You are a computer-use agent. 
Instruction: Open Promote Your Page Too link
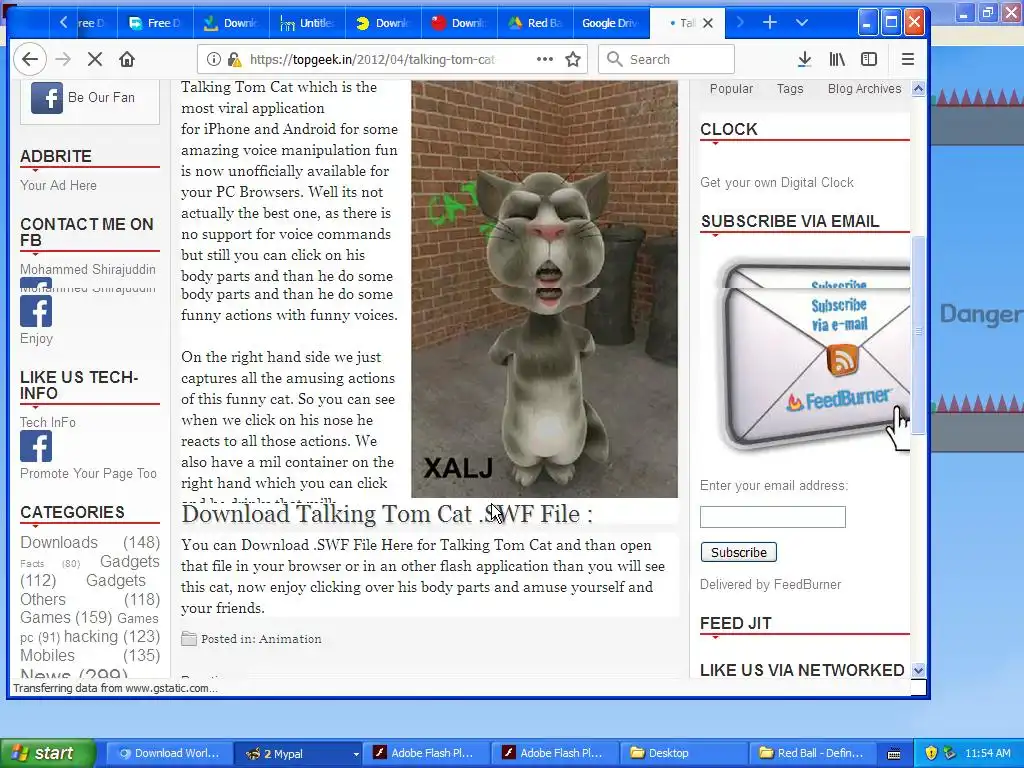[x=88, y=473]
